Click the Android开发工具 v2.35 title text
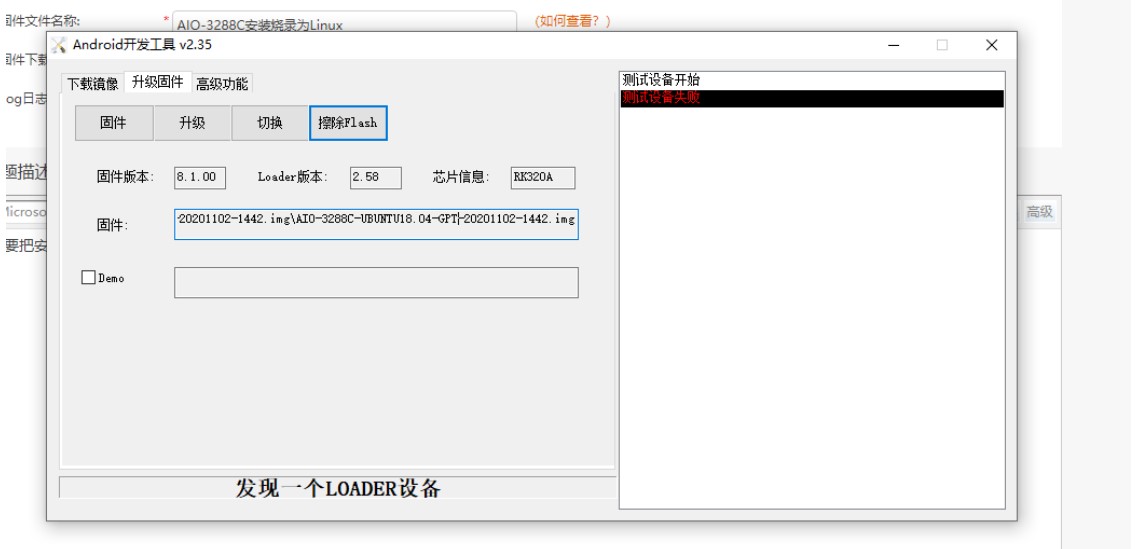This screenshot has height=549, width=1138. point(142,45)
